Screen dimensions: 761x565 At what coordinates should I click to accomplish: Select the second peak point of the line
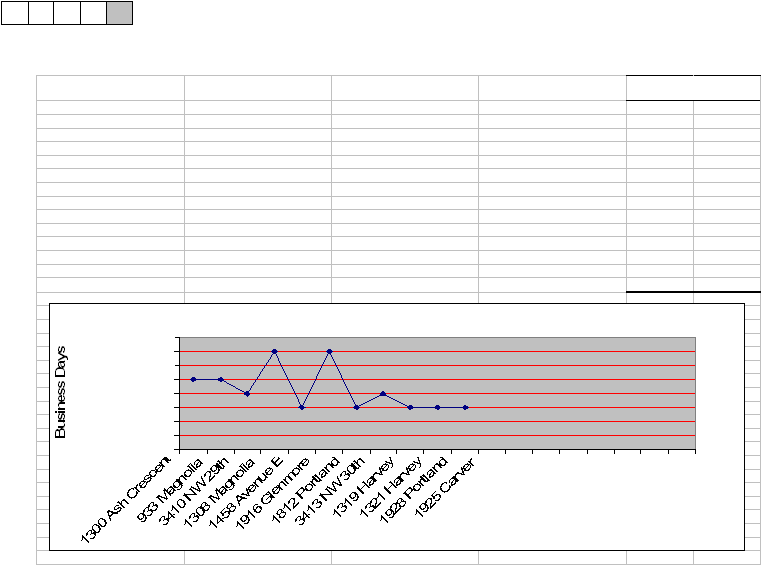tap(329, 351)
